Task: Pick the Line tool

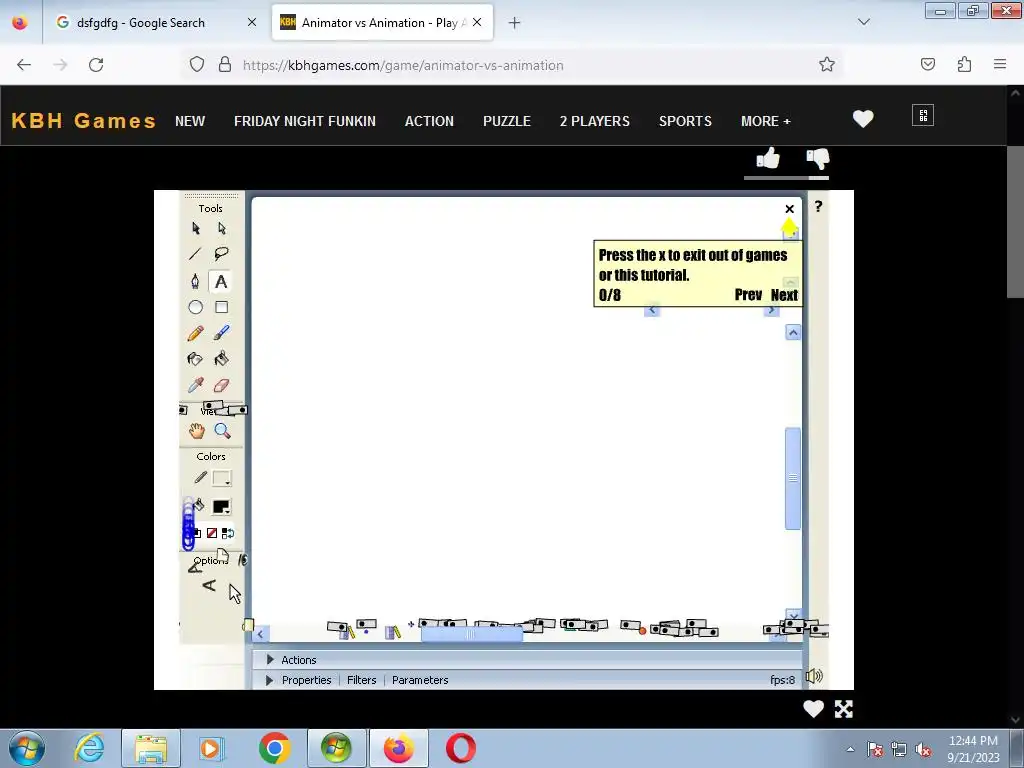Action: pyautogui.click(x=195, y=254)
